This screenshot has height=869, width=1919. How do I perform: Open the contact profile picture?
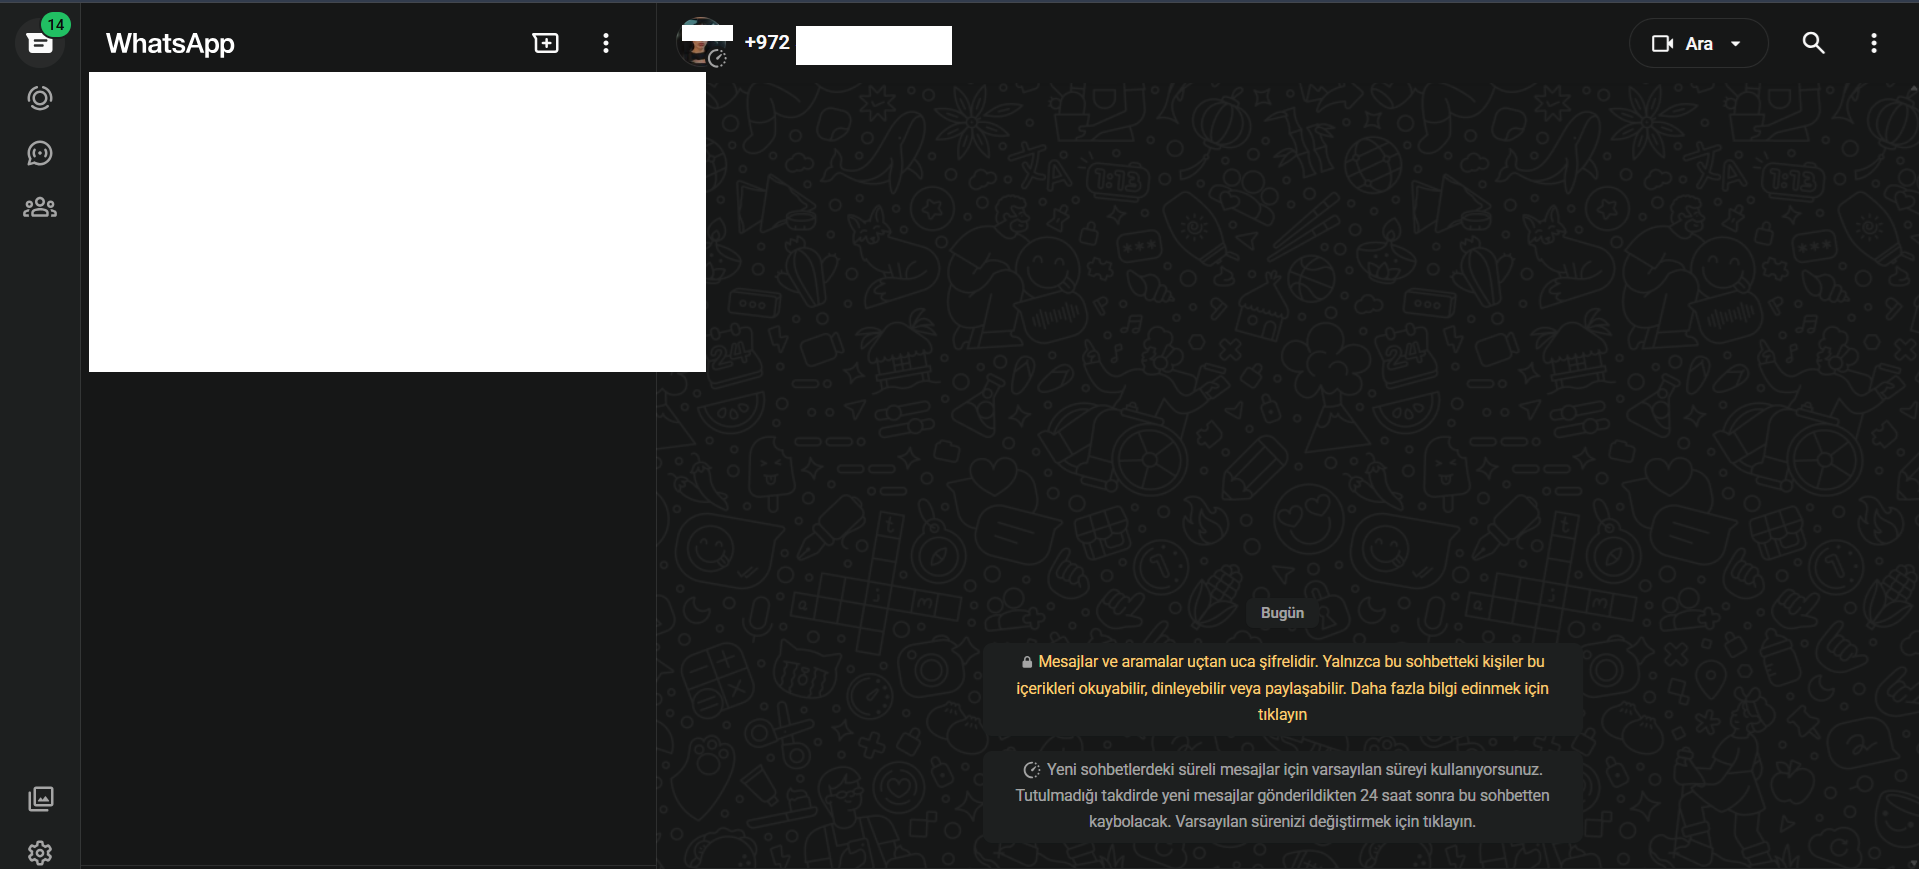(703, 43)
